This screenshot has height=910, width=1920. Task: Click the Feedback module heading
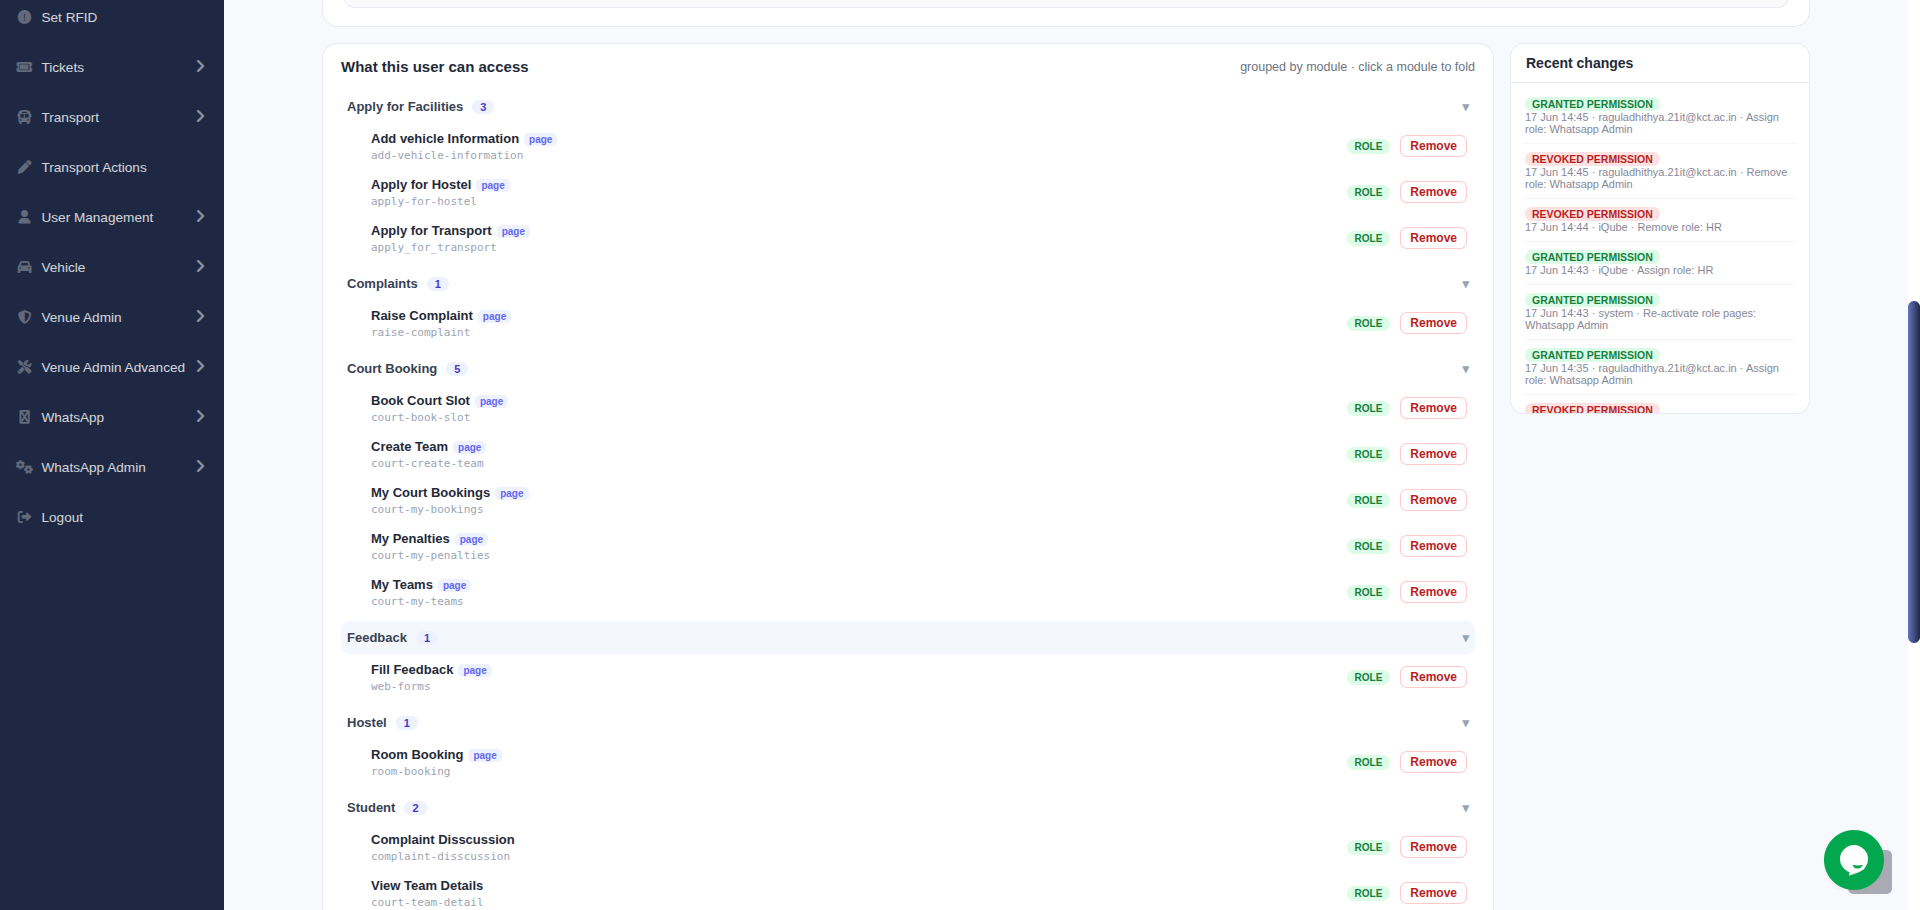coord(377,638)
